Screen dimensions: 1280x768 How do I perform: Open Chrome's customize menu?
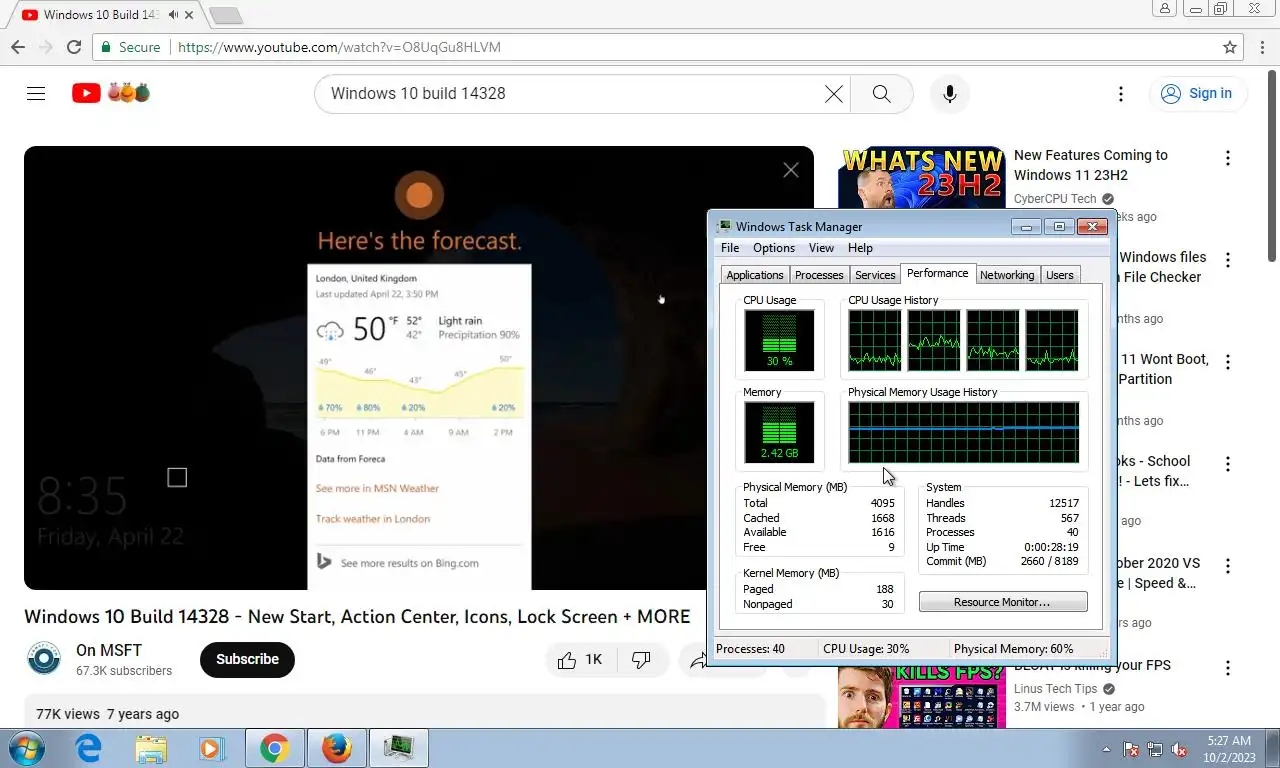pos(1262,47)
